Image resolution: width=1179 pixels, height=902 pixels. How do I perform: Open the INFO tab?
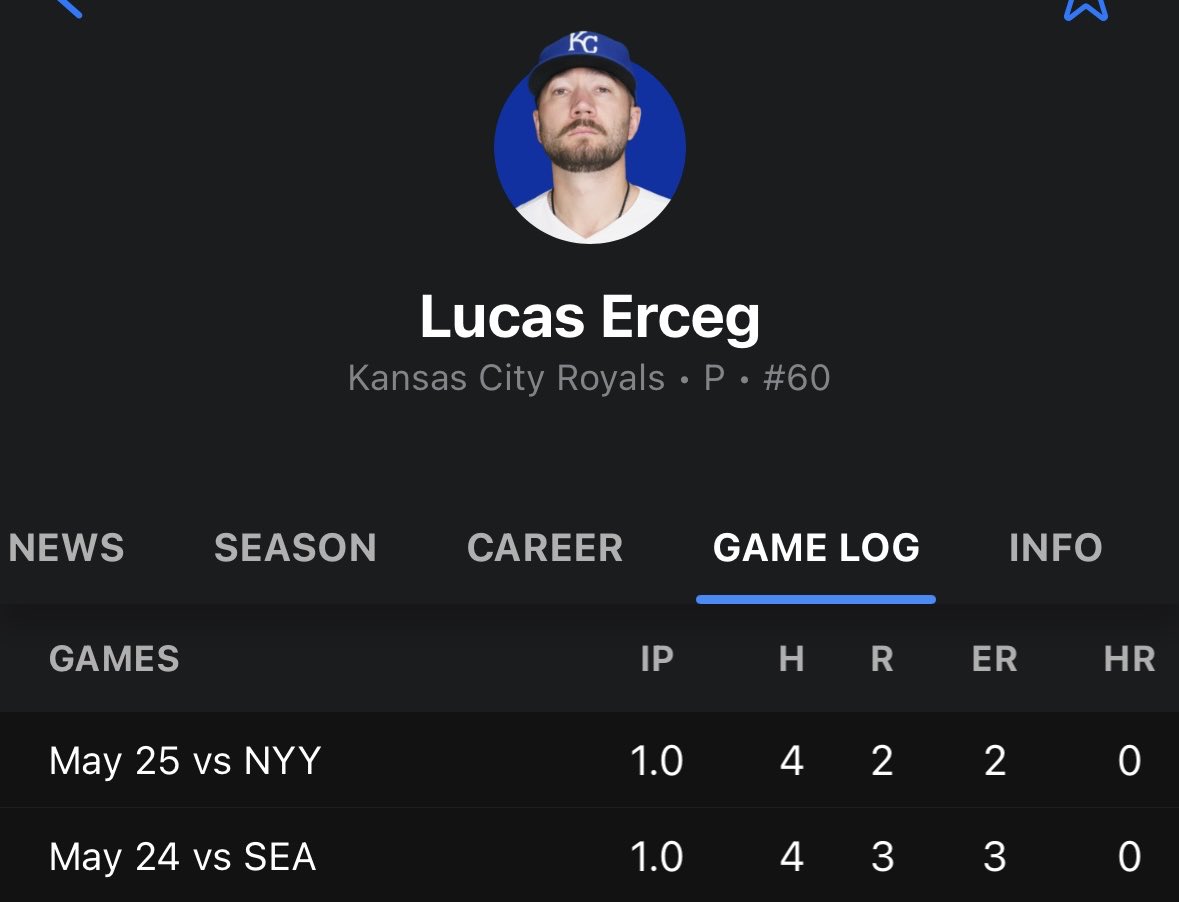click(1056, 547)
